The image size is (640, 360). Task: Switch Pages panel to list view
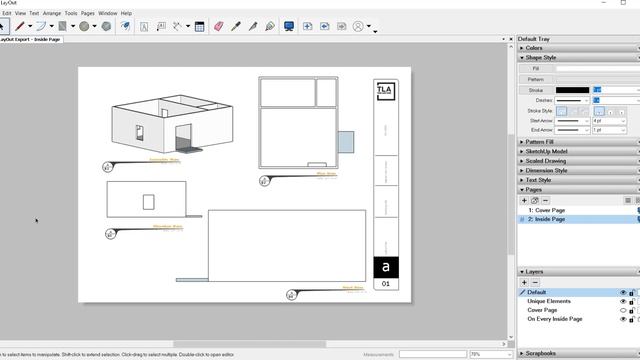(x=628, y=200)
